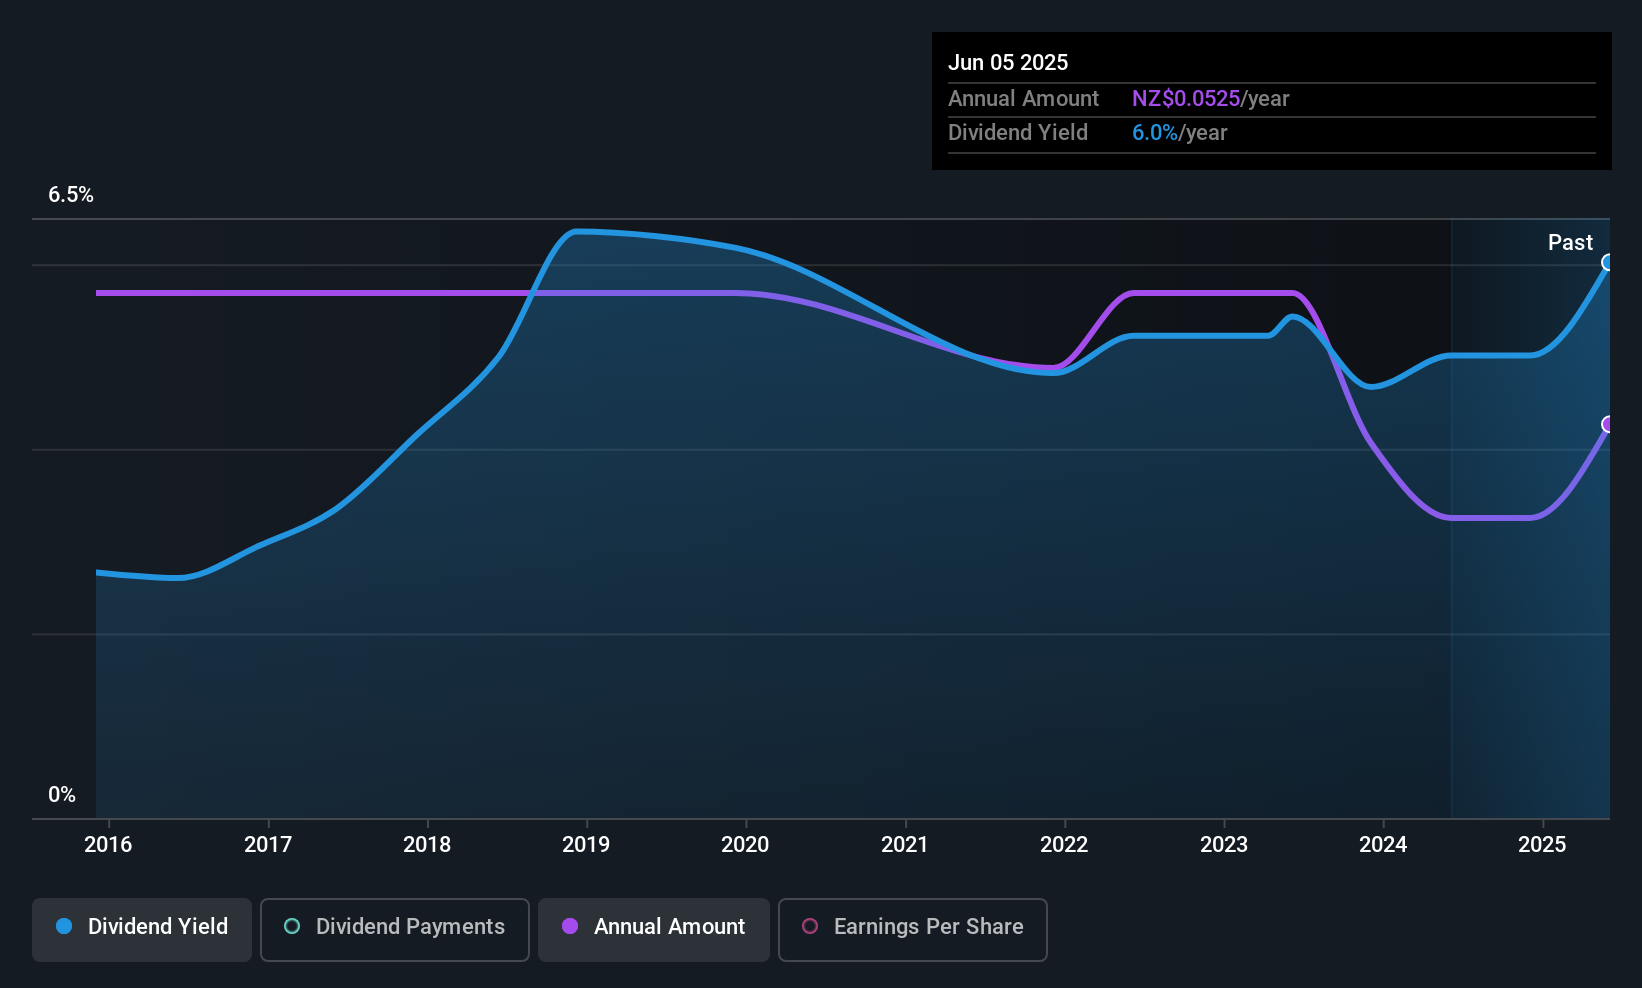Click the Past label on the chart
This screenshot has height=988, width=1642.
point(1570,242)
